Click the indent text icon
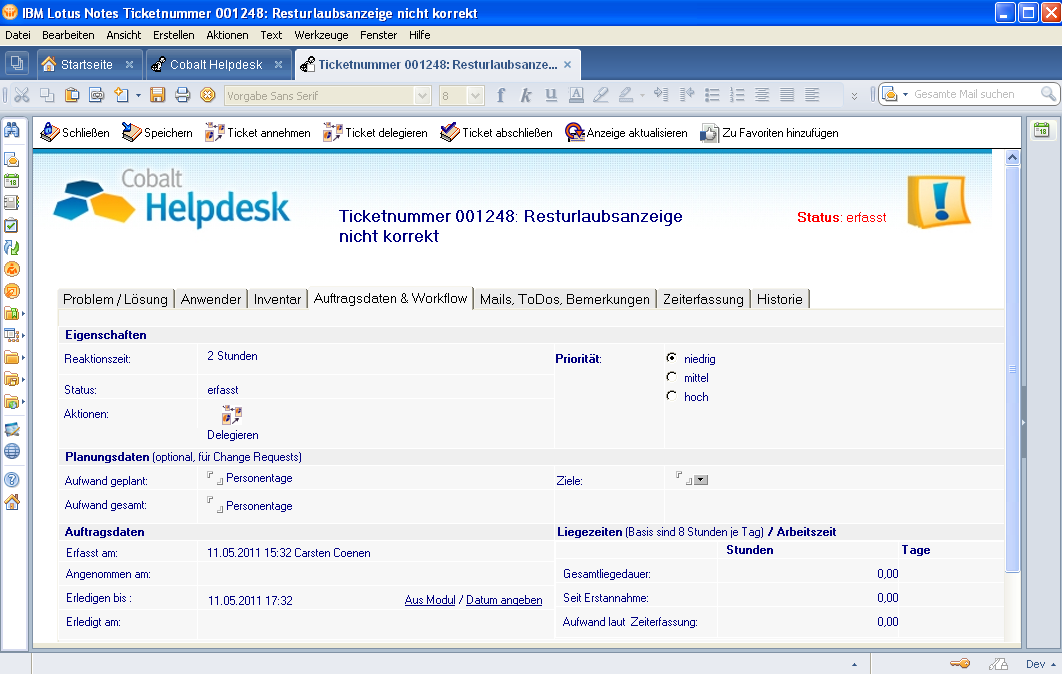The image size is (1062, 674). [661, 95]
